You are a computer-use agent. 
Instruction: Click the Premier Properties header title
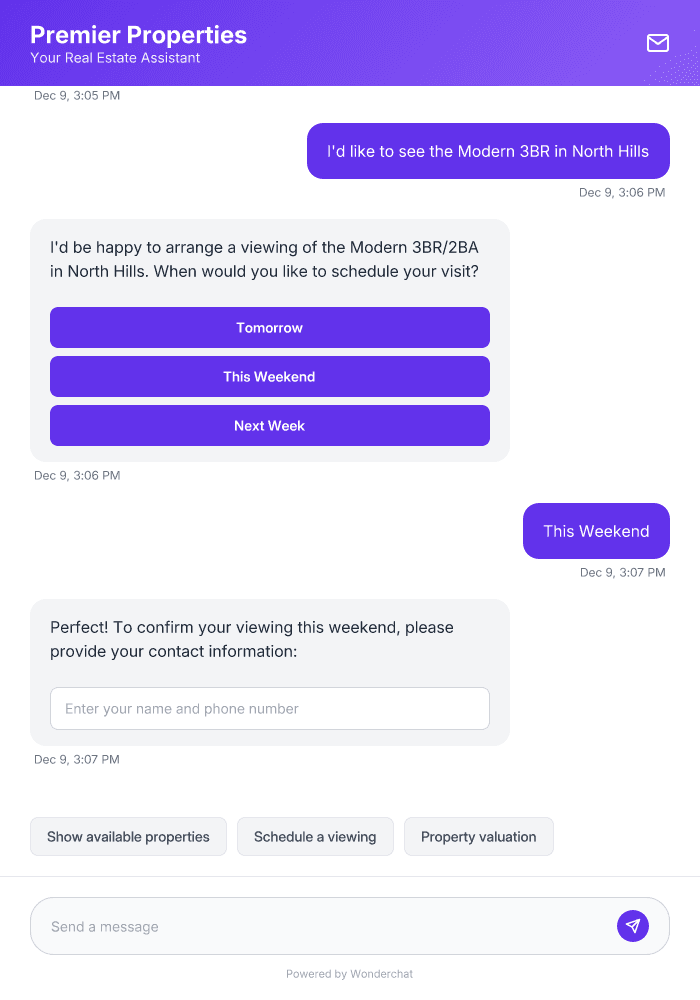[138, 34]
